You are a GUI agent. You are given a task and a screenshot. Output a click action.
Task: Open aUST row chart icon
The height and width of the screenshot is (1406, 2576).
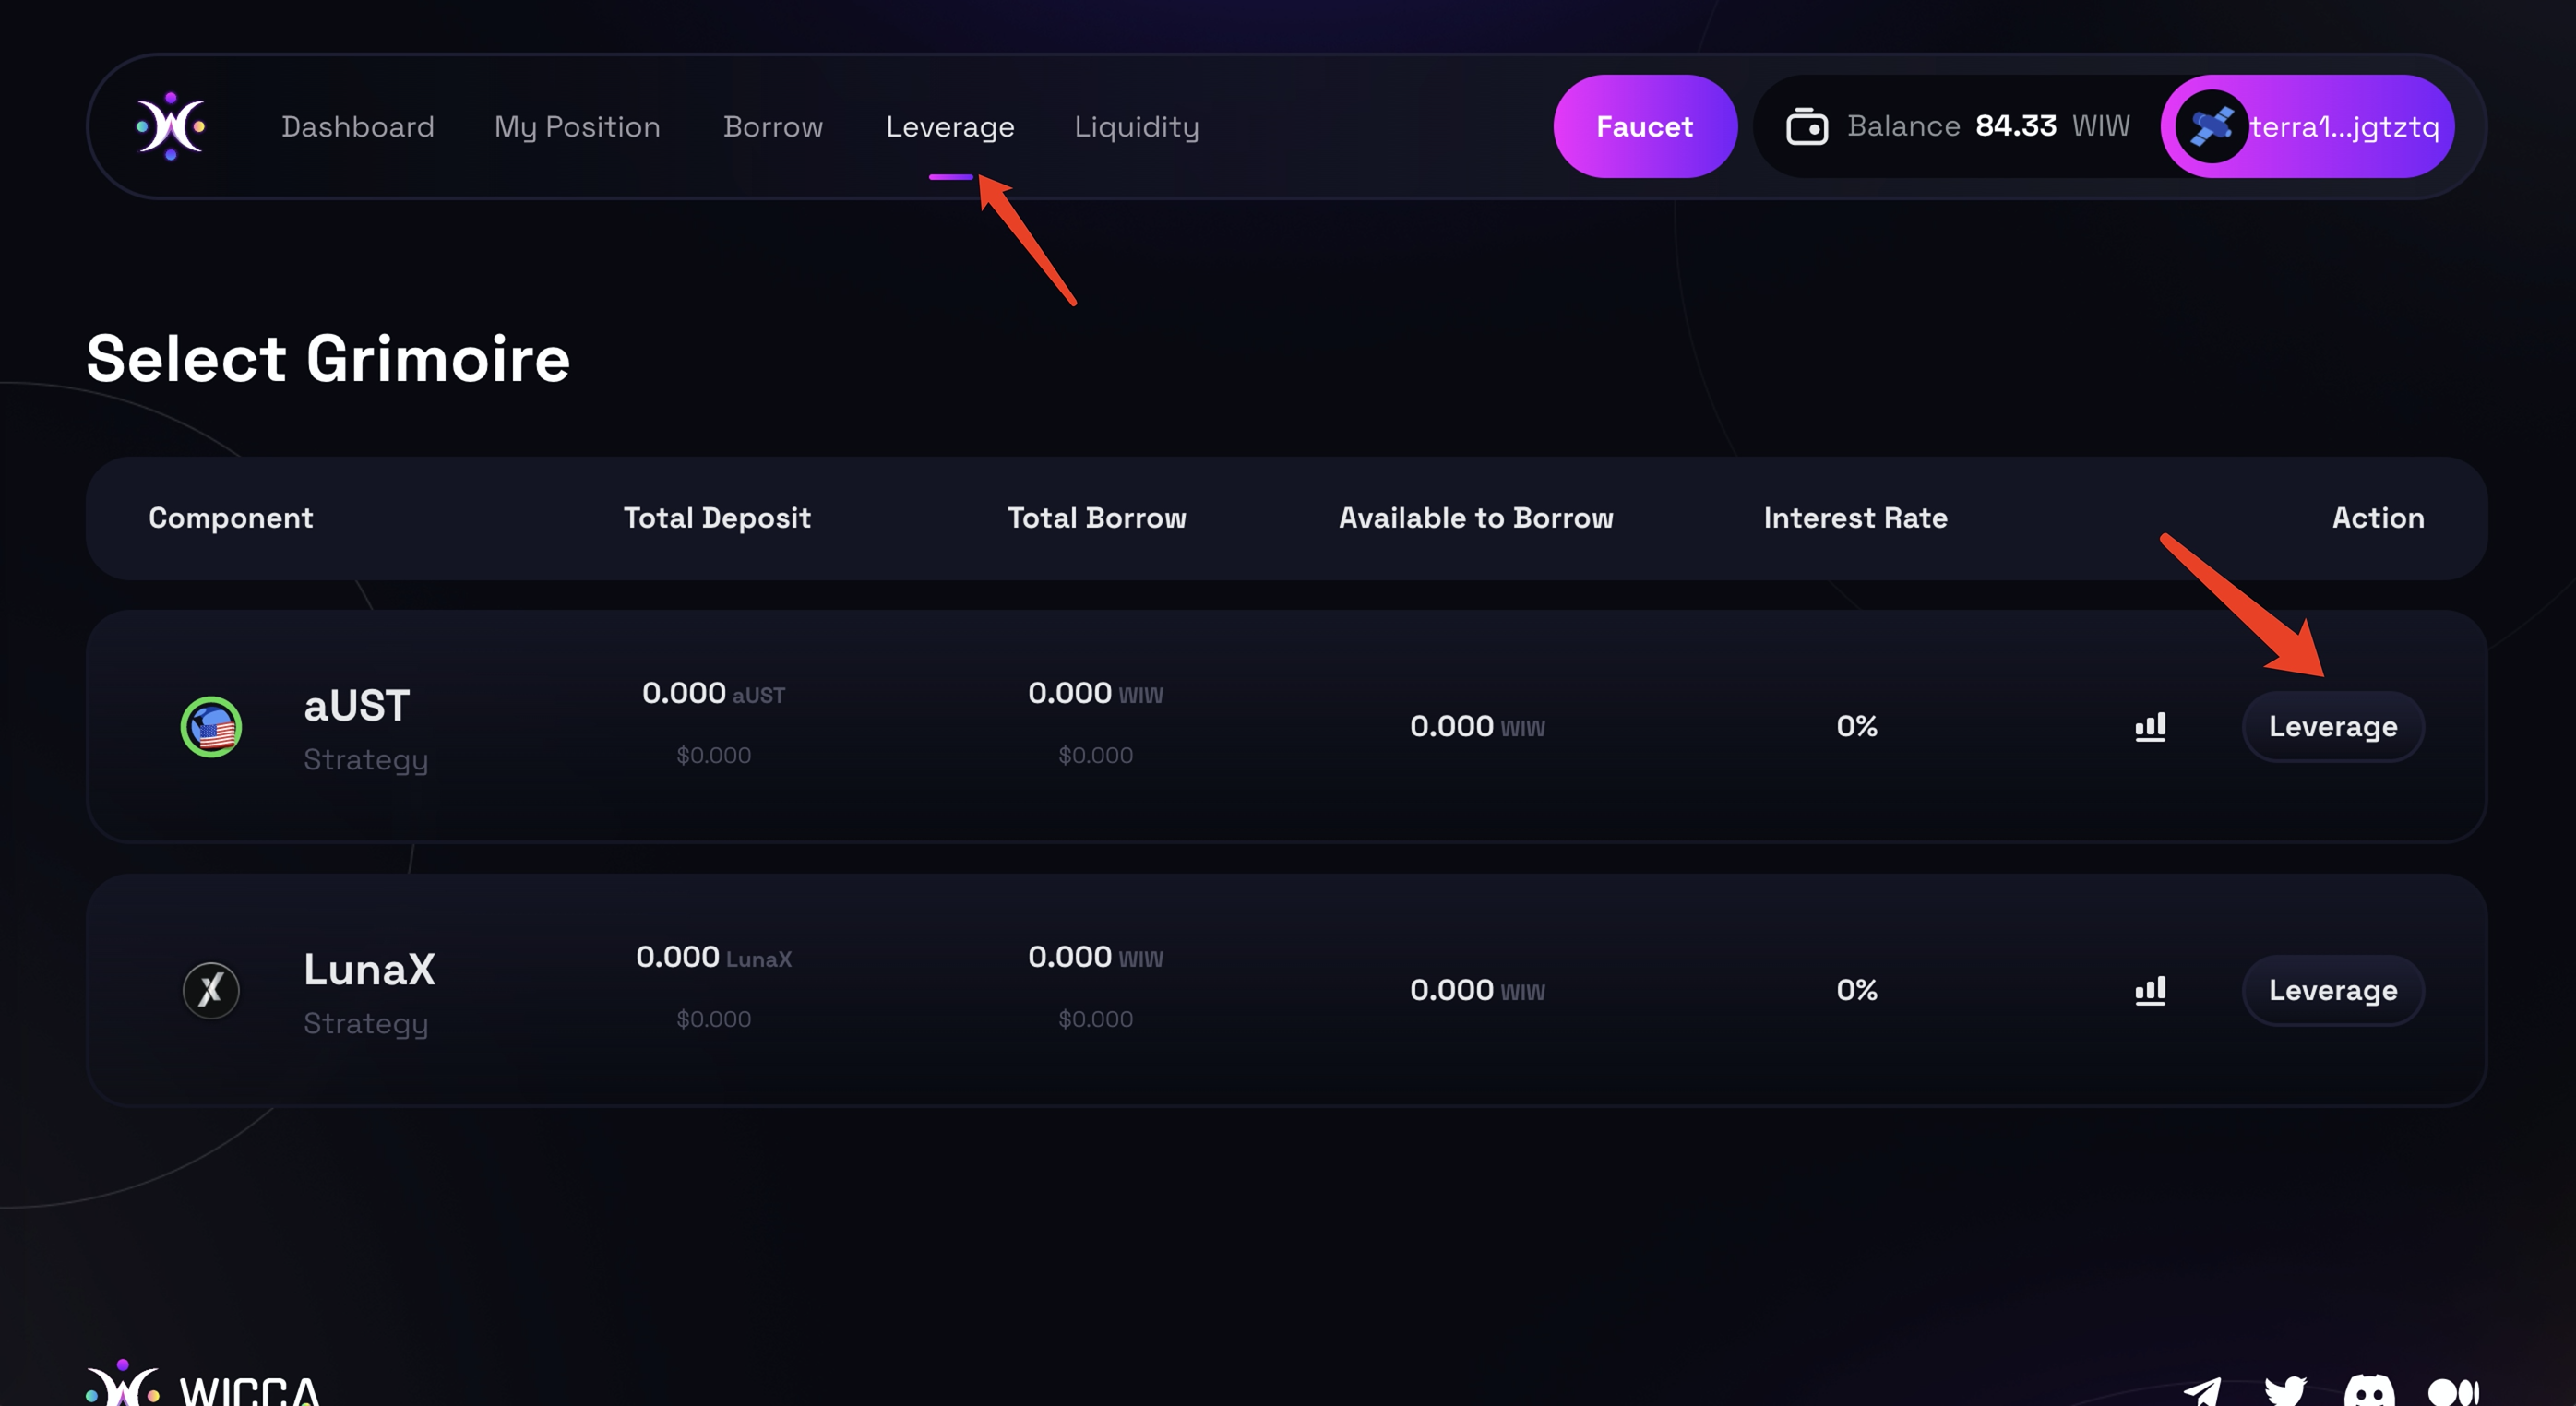pyautogui.click(x=2150, y=727)
